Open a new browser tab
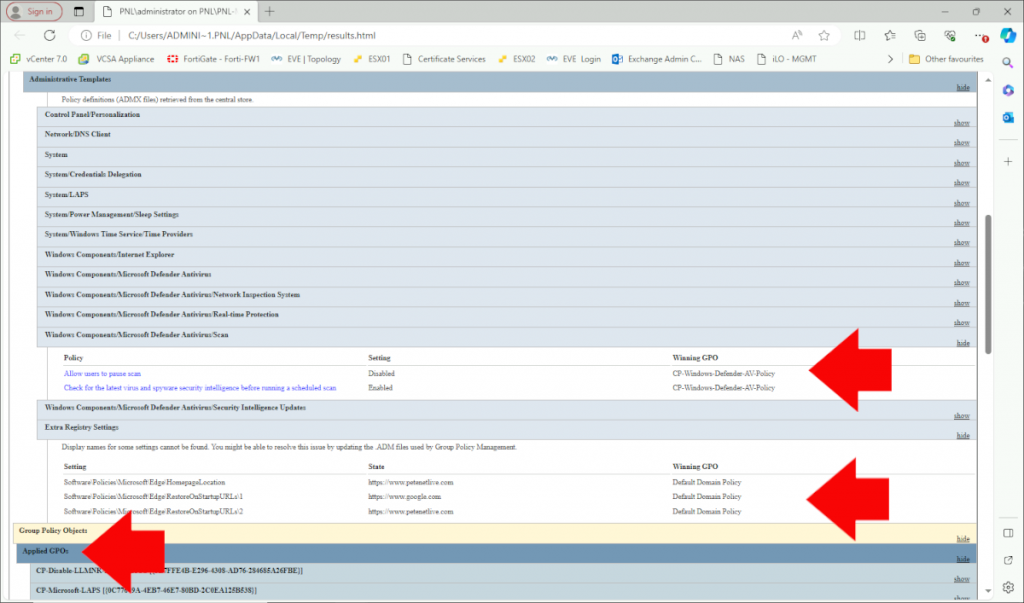Viewport: 1024px width, 603px height. (270, 11)
